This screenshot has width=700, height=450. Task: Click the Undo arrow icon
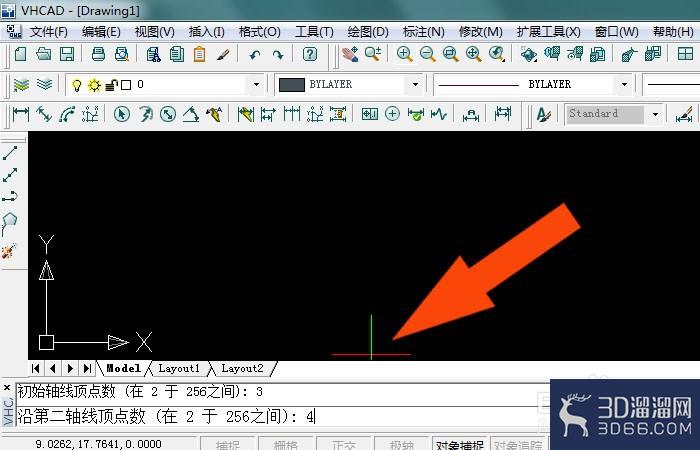click(x=255, y=55)
